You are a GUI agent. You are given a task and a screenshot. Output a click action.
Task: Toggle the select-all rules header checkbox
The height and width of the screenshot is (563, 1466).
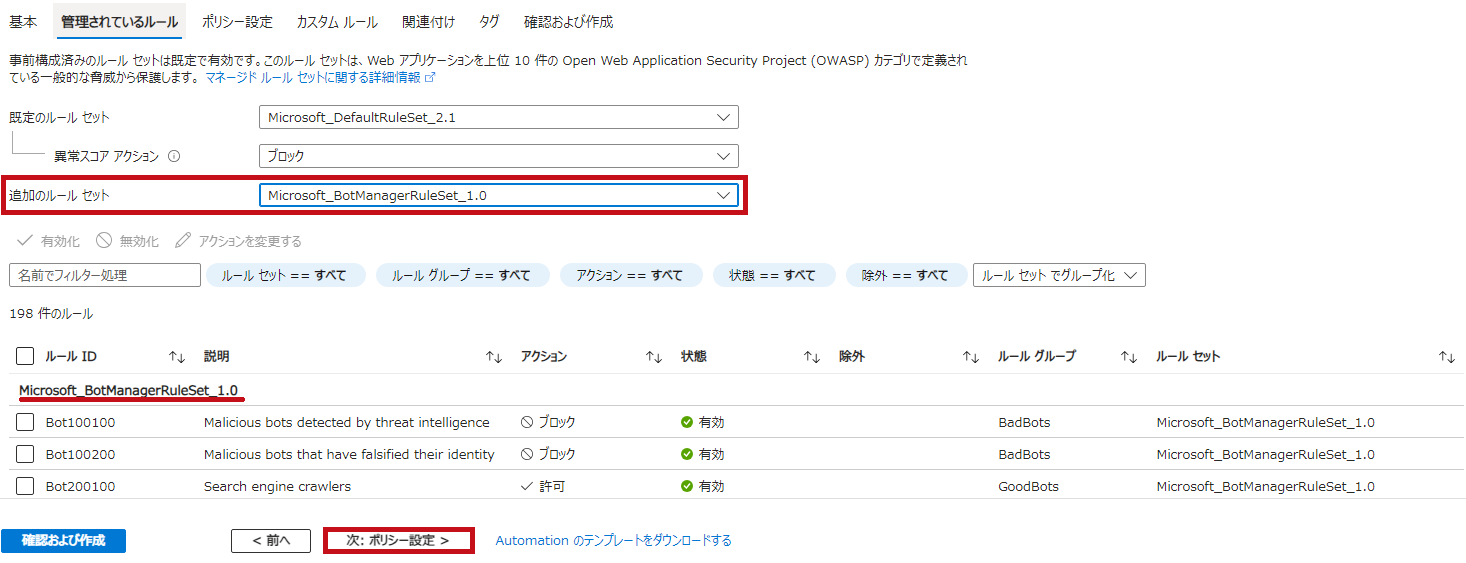(x=26, y=357)
